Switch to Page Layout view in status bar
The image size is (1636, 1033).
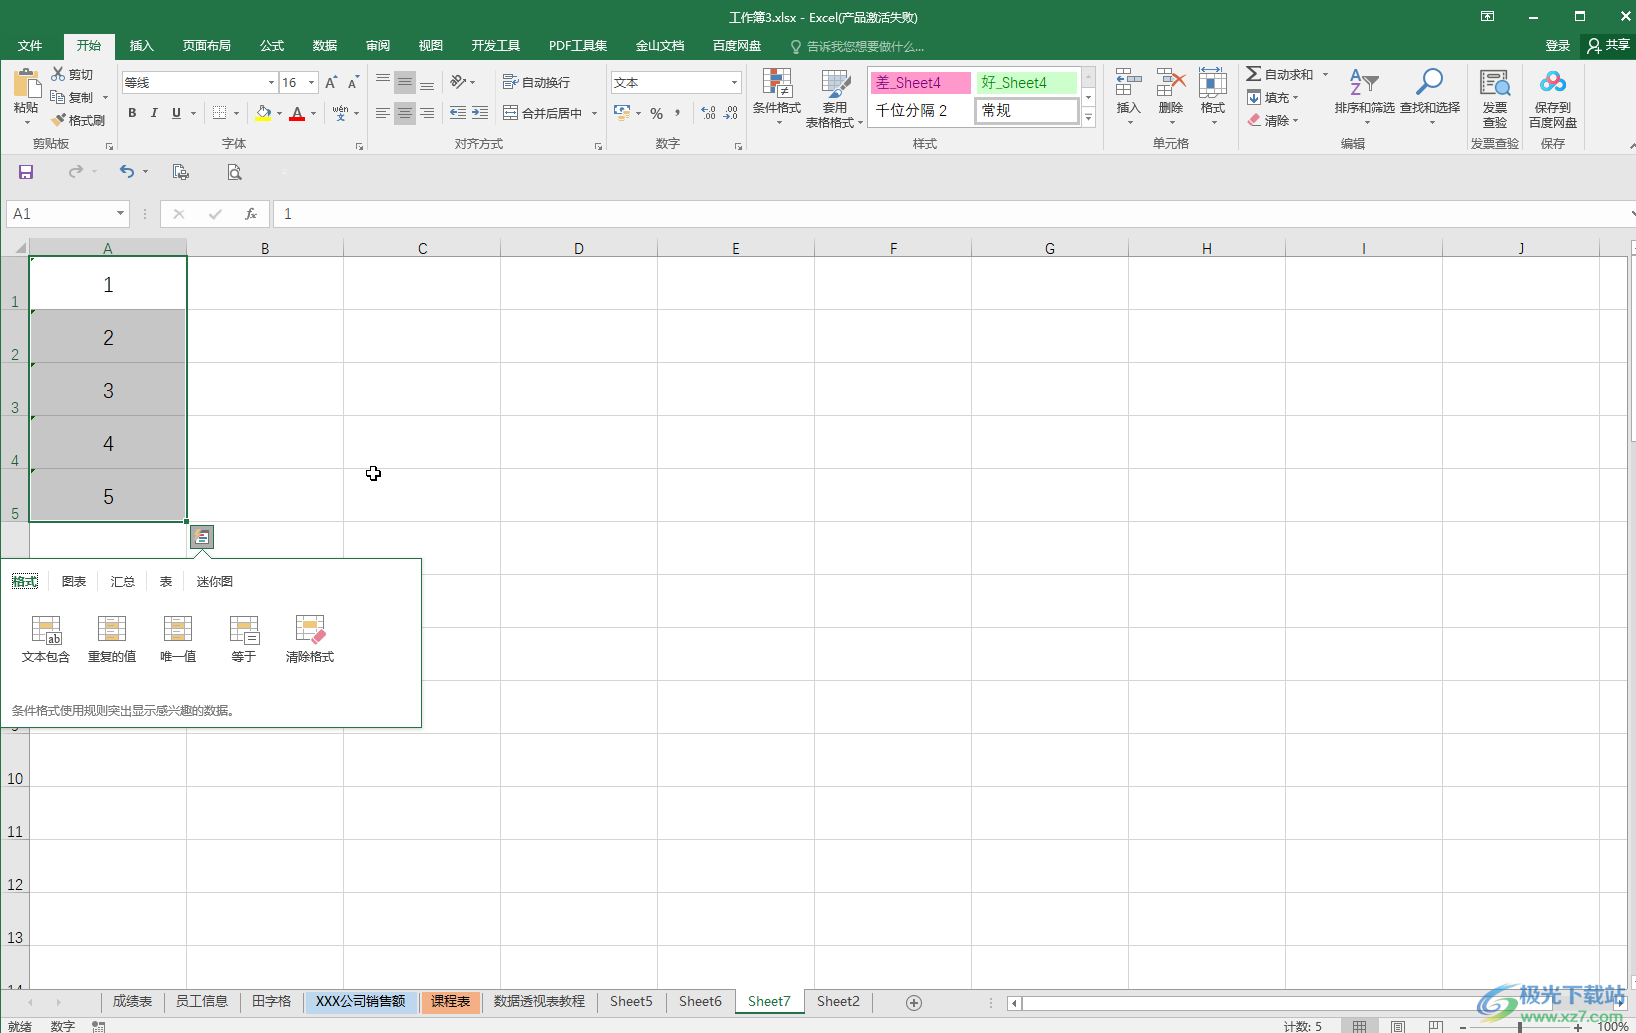pyautogui.click(x=1398, y=1026)
